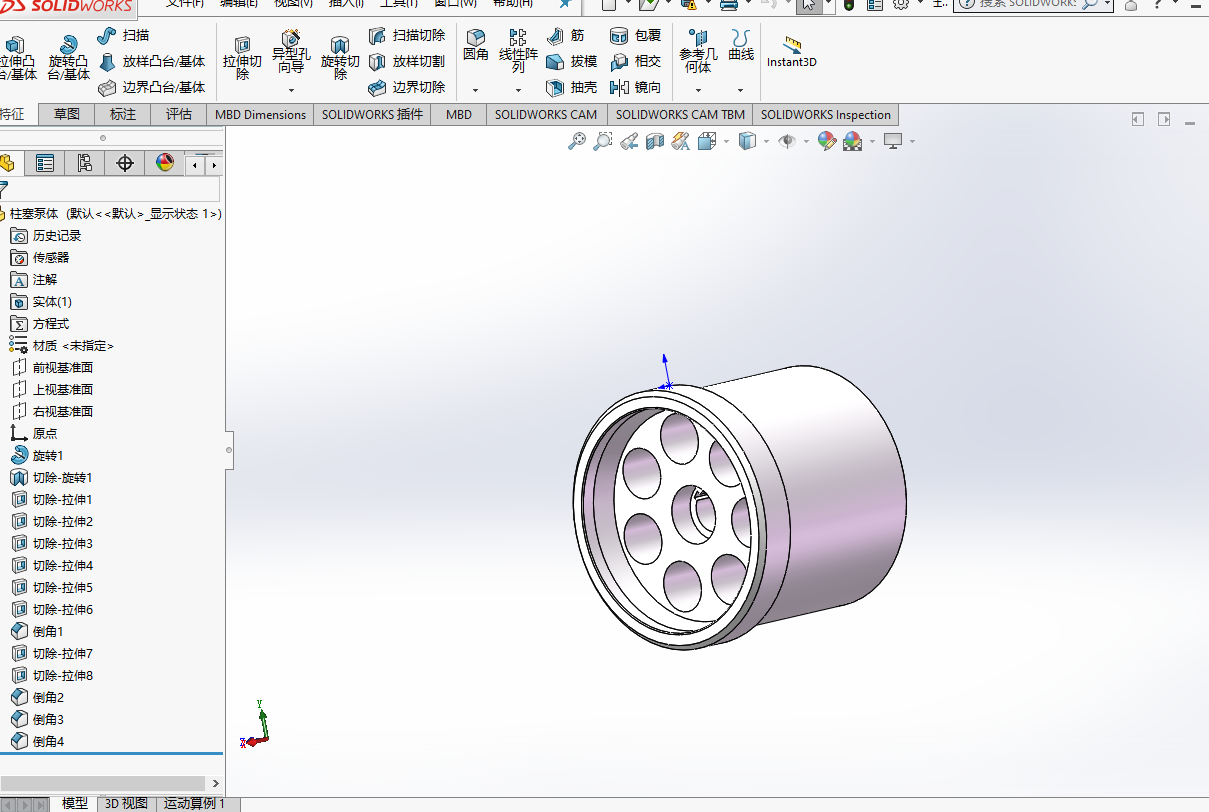
Task: Click the View Settings monitor icon
Action: [x=893, y=142]
